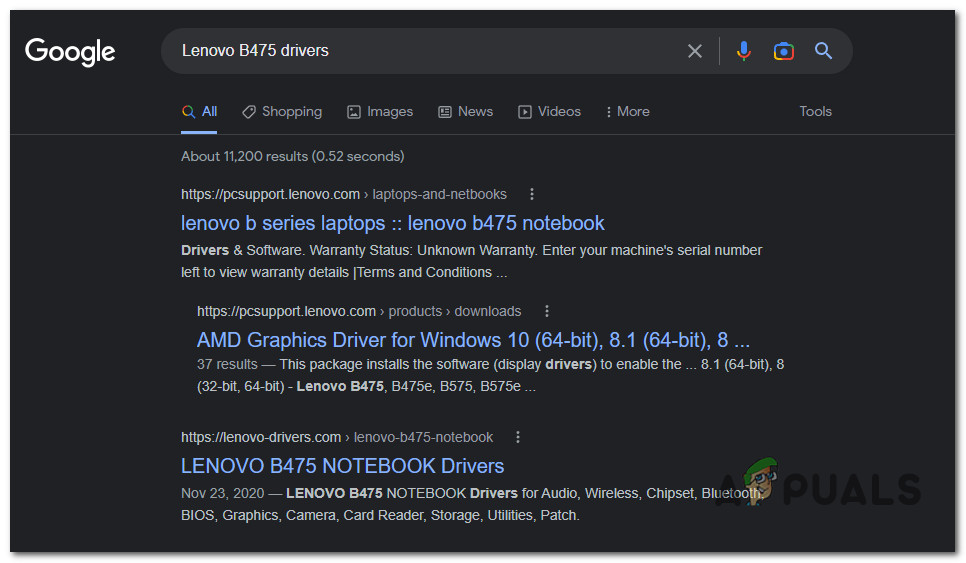Click the Google logo

click(x=70, y=52)
